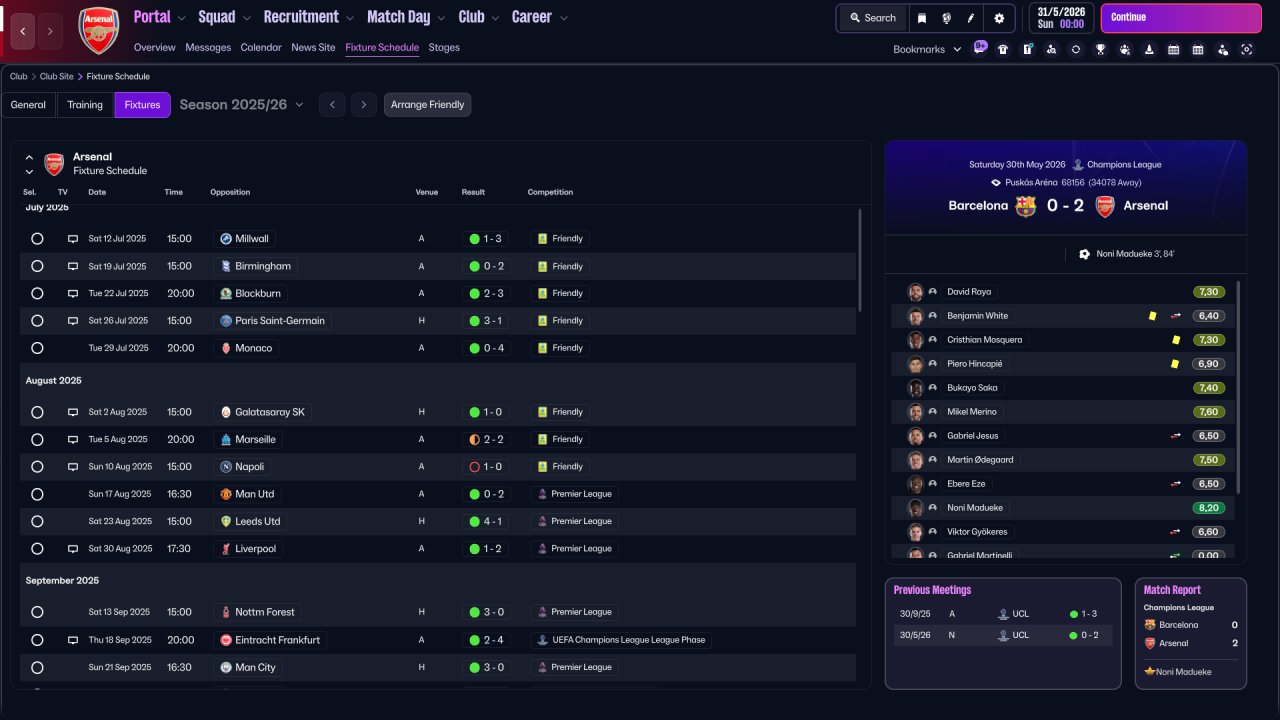
Task: Open the News Site sub-tab
Action: click(x=313, y=47)
